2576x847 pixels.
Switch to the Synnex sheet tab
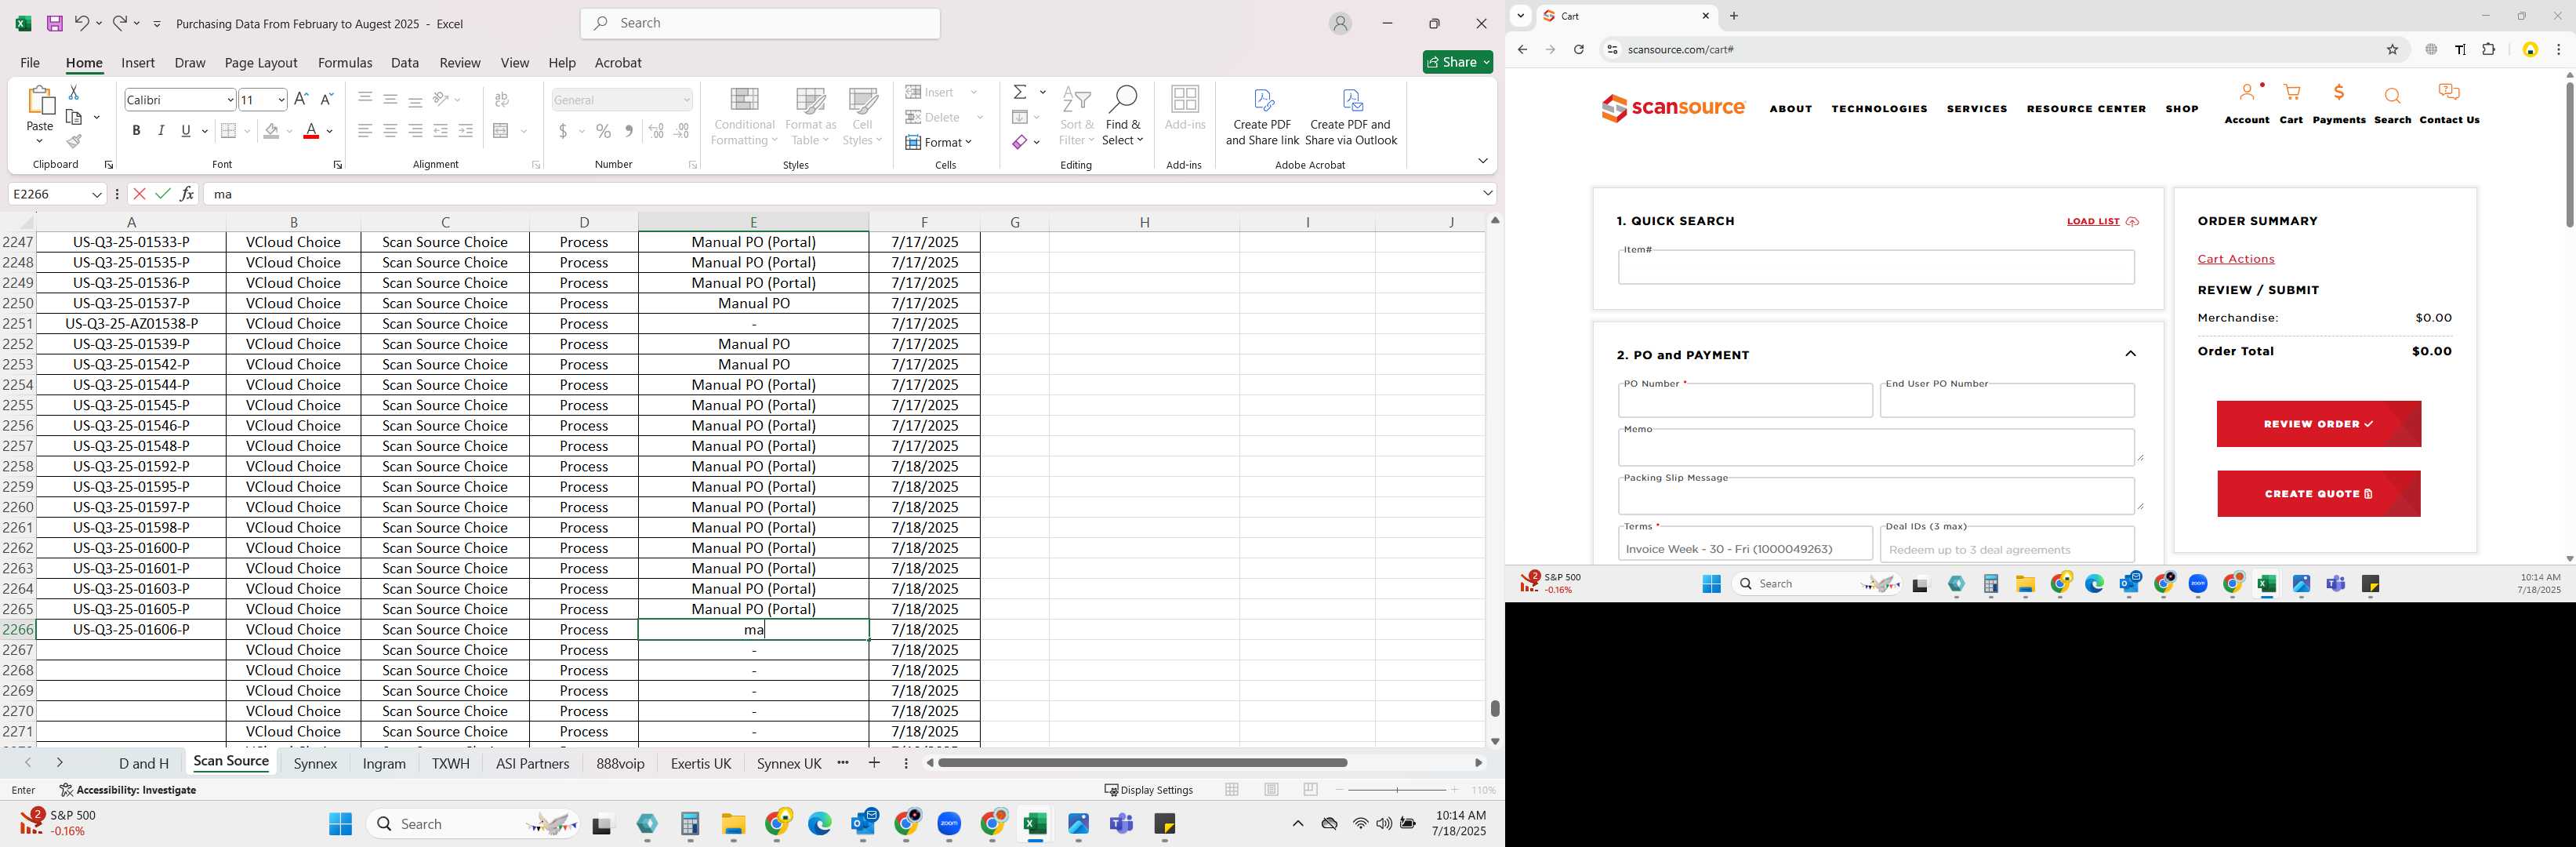tap(316, 763)
